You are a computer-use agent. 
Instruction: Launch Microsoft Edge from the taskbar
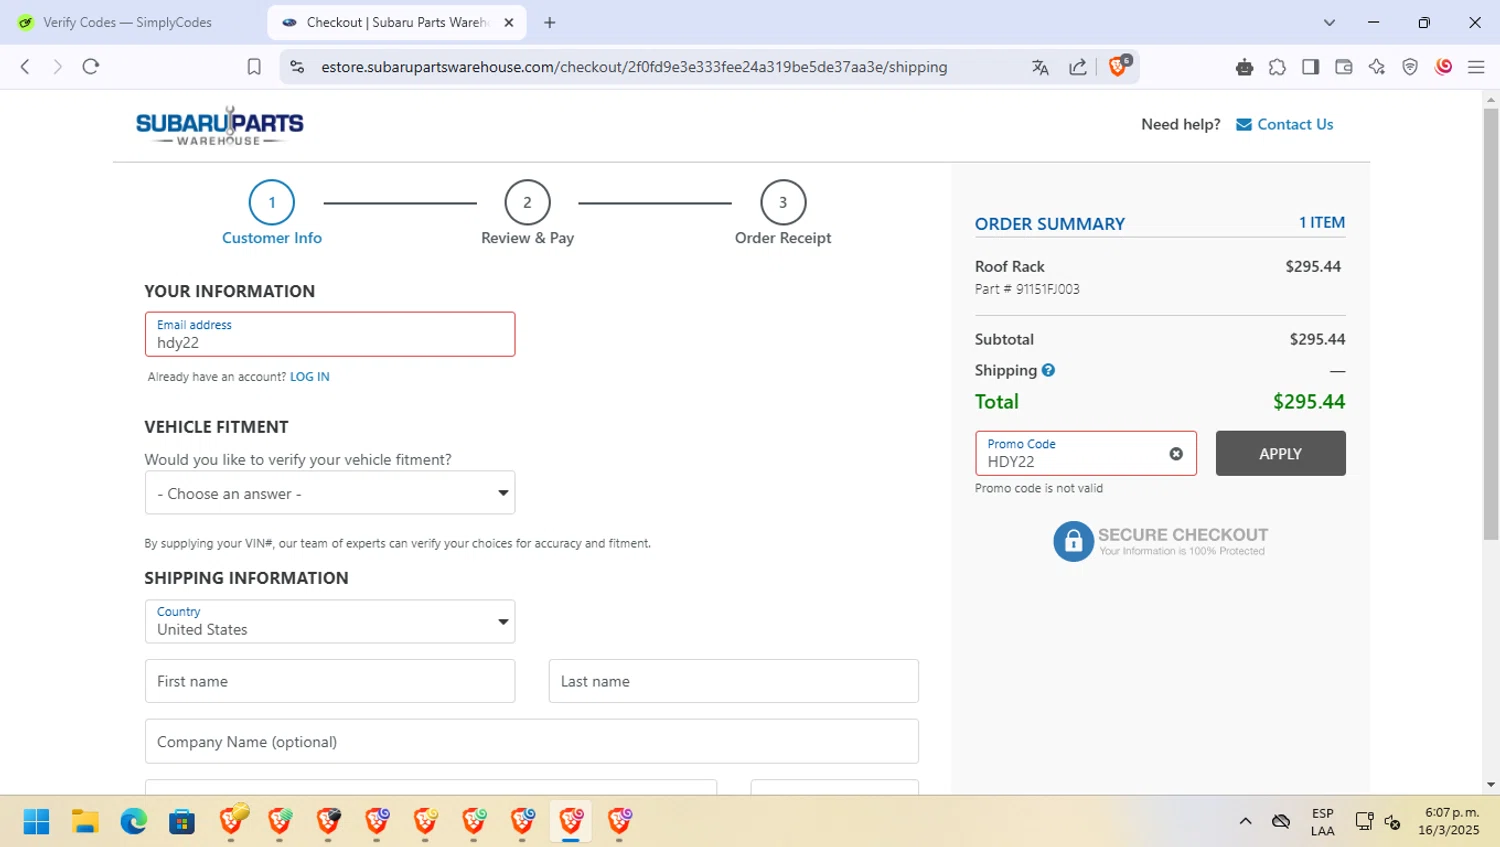click(133, 822)
